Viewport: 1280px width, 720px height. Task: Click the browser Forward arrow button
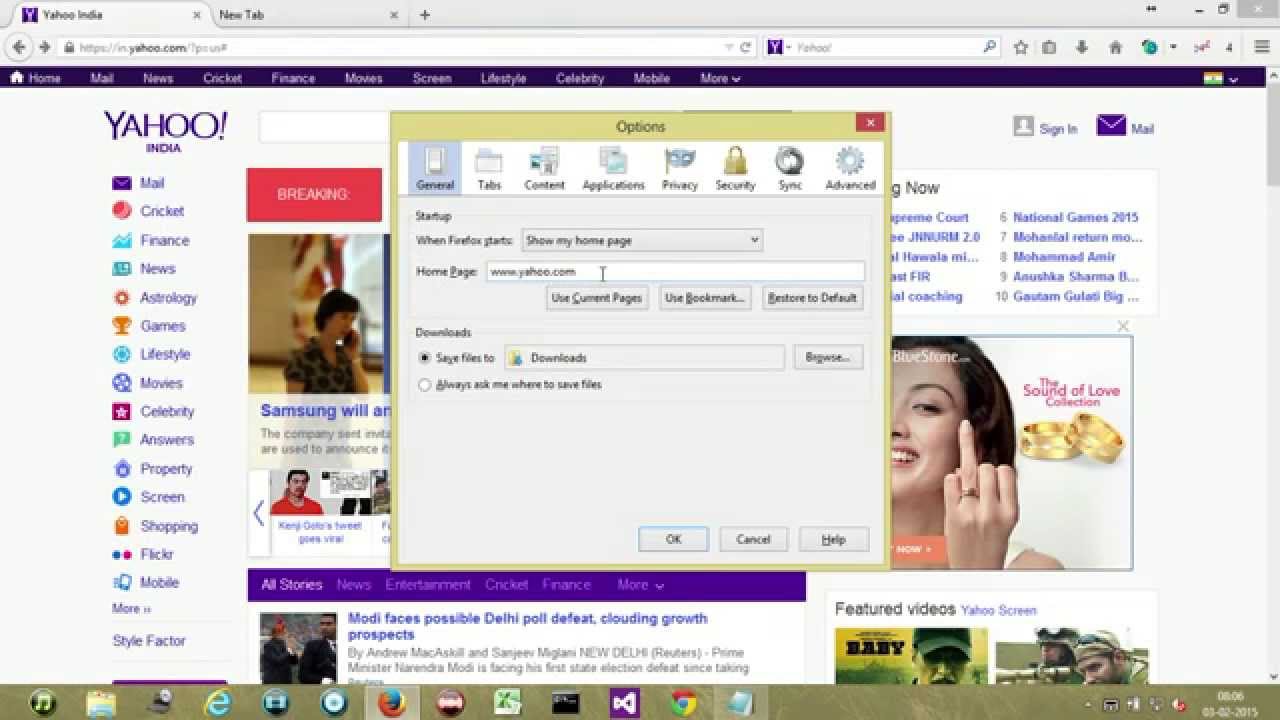pyautogui.click(x=44, y=47)
